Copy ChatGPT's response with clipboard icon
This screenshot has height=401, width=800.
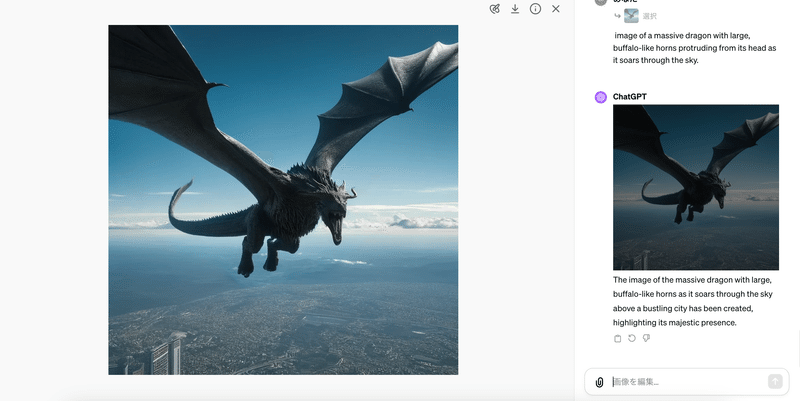pyautogui.click(x=617, y=338)
